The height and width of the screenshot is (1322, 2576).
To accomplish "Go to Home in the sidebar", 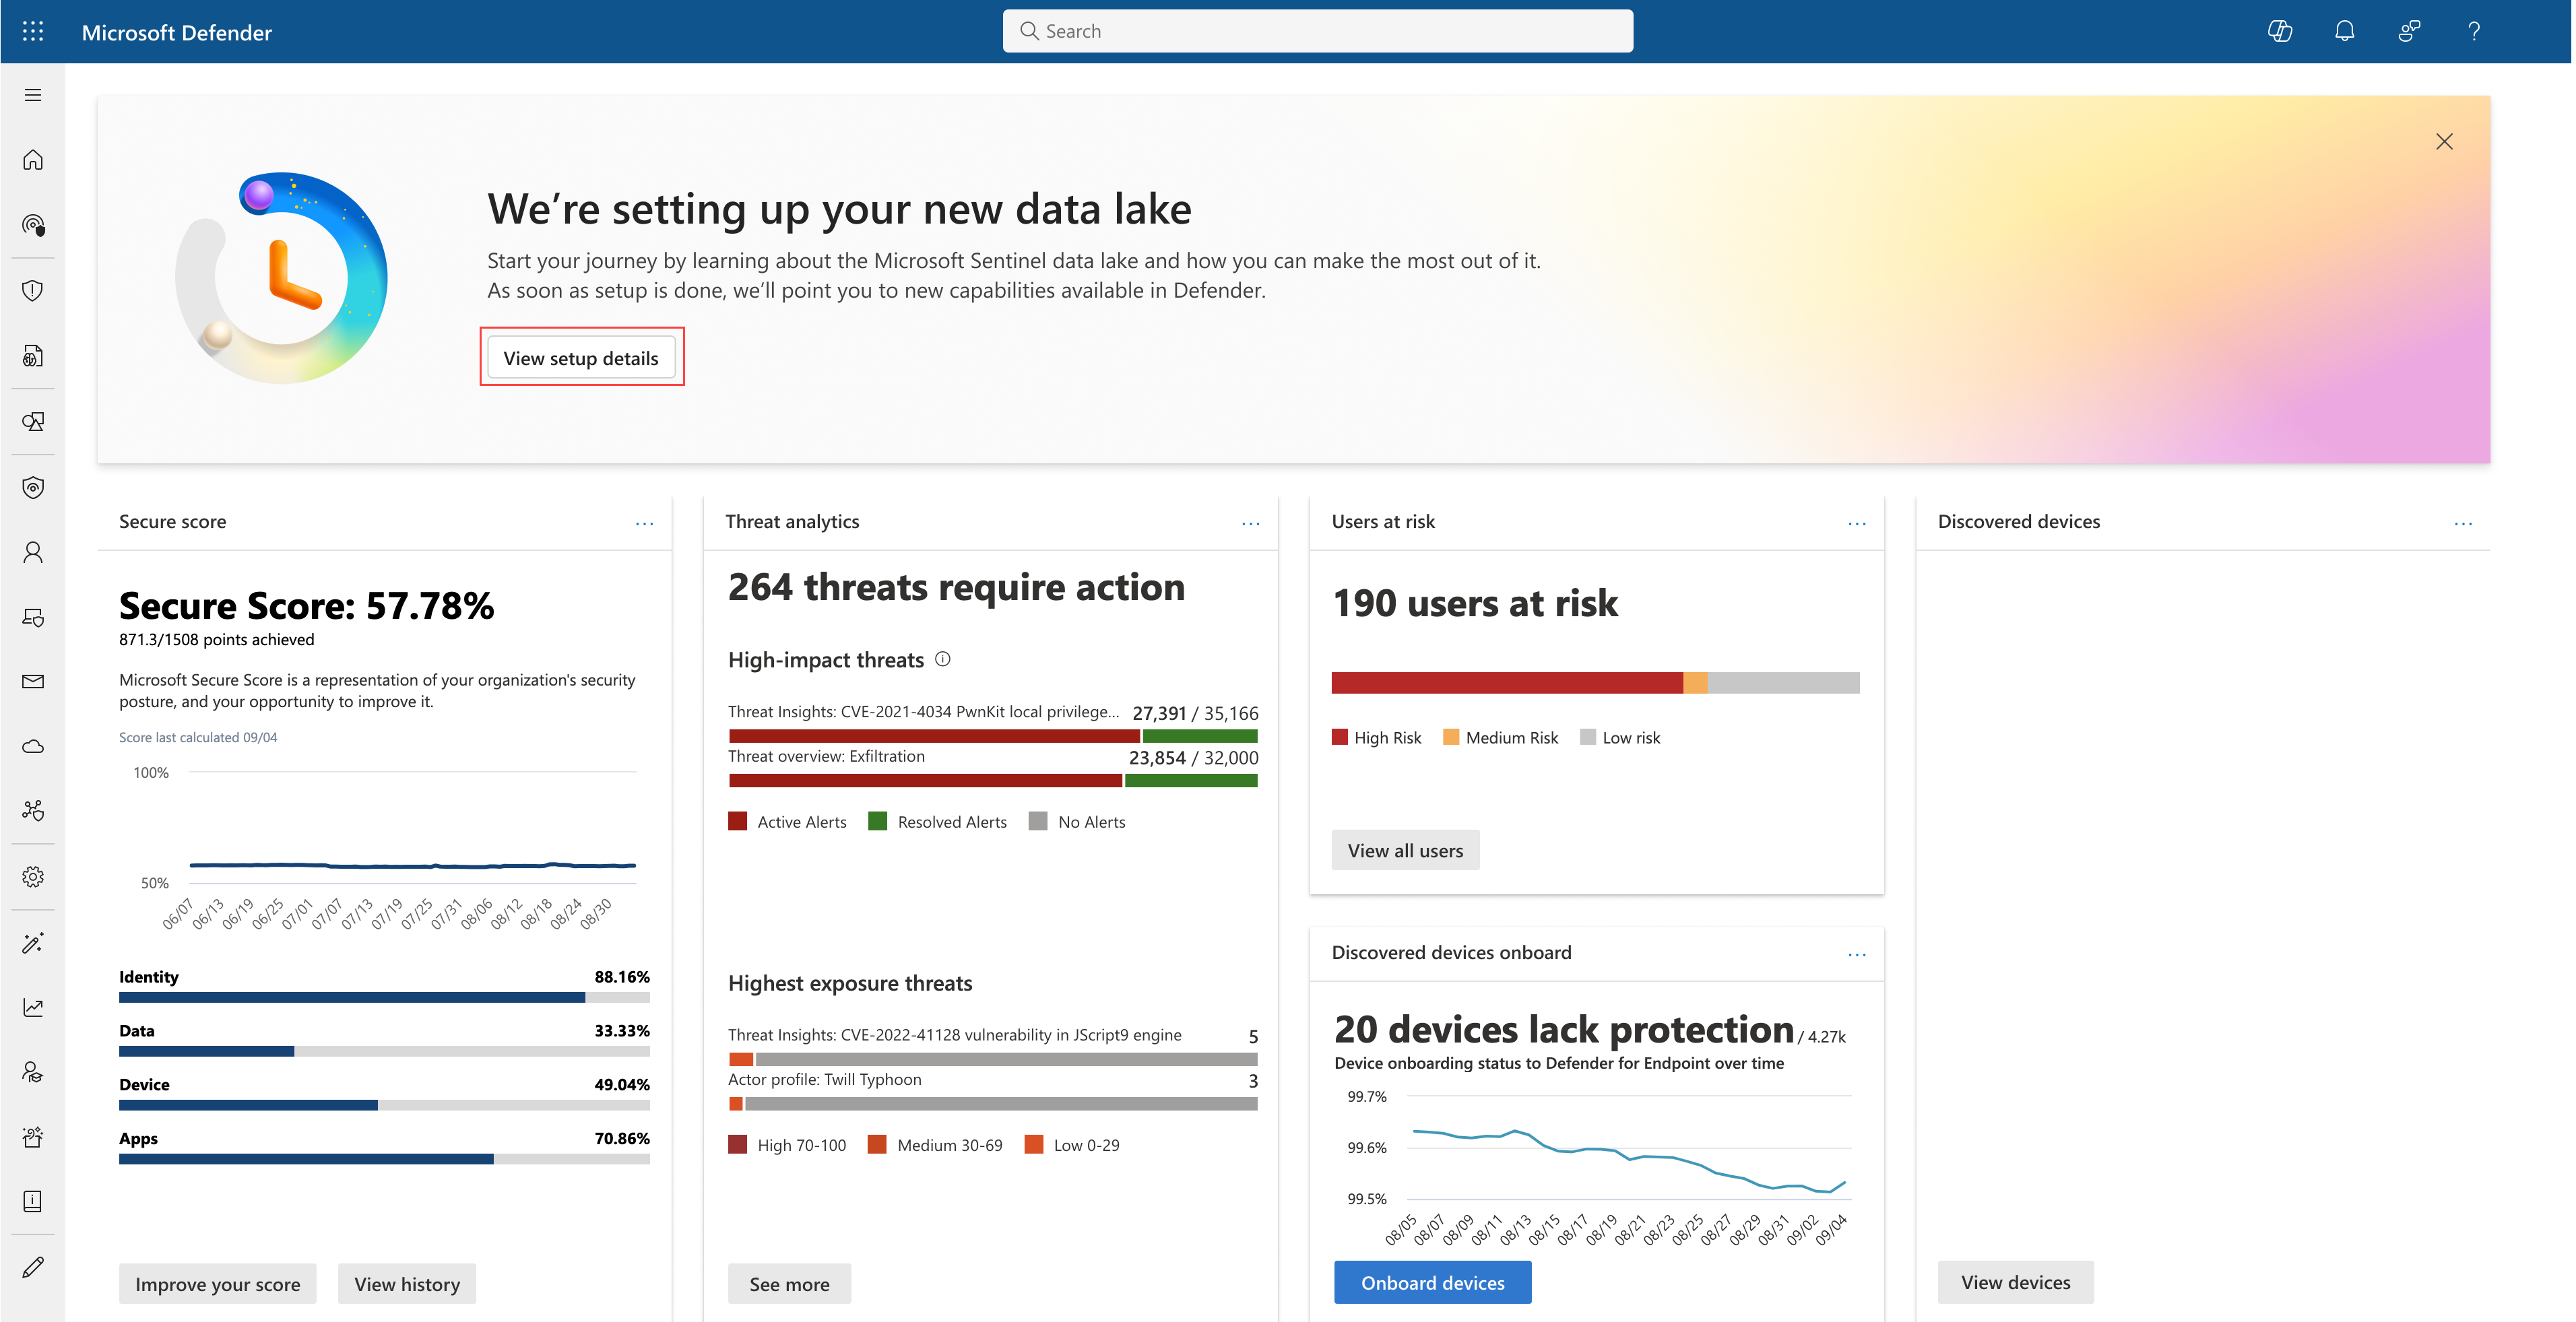I will (x=33, y=160).
